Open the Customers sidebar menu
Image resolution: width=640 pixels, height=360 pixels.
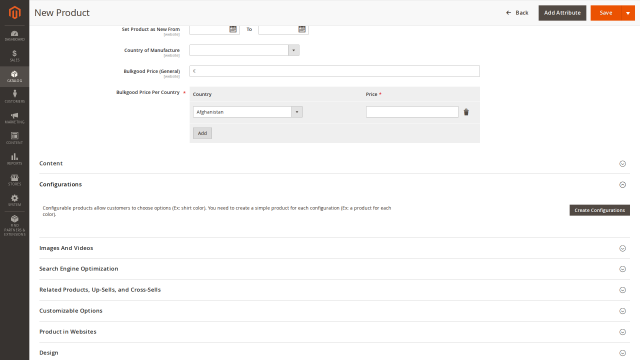pyautogui.click(x=14, y=97)
